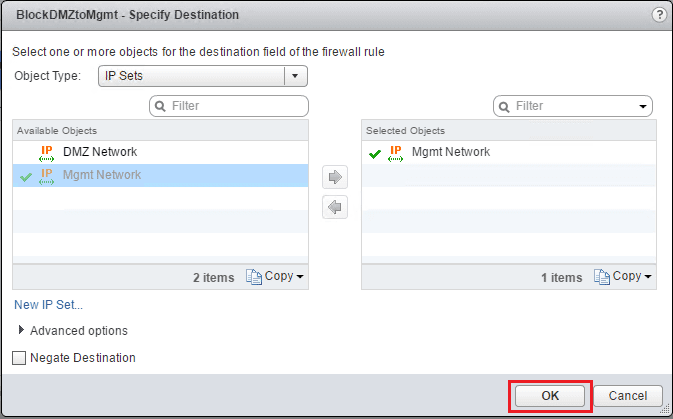Enable the Negate Destination checkbox
673x419 pixels.
[x=20, y=358]
